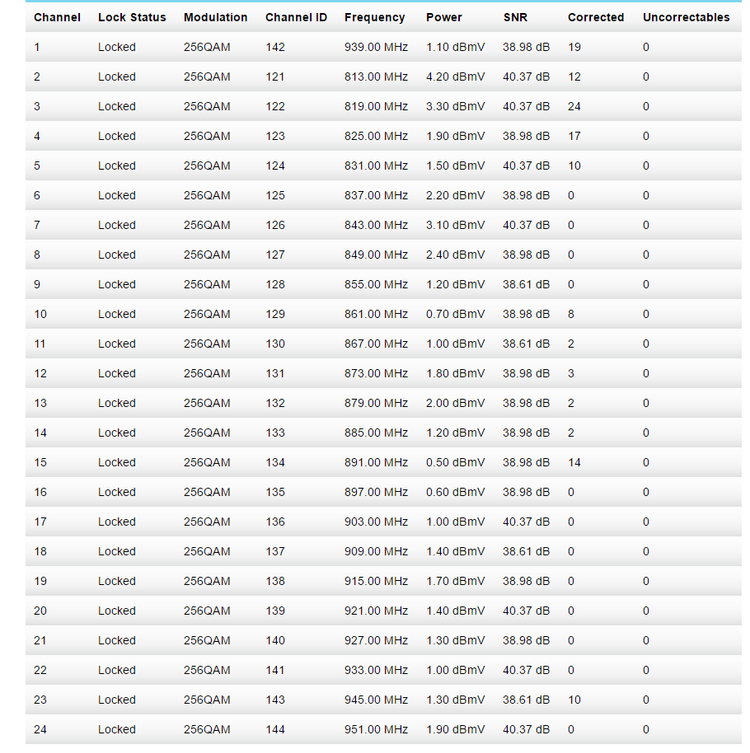Select Channel ID 137 cell

(275, 551)
